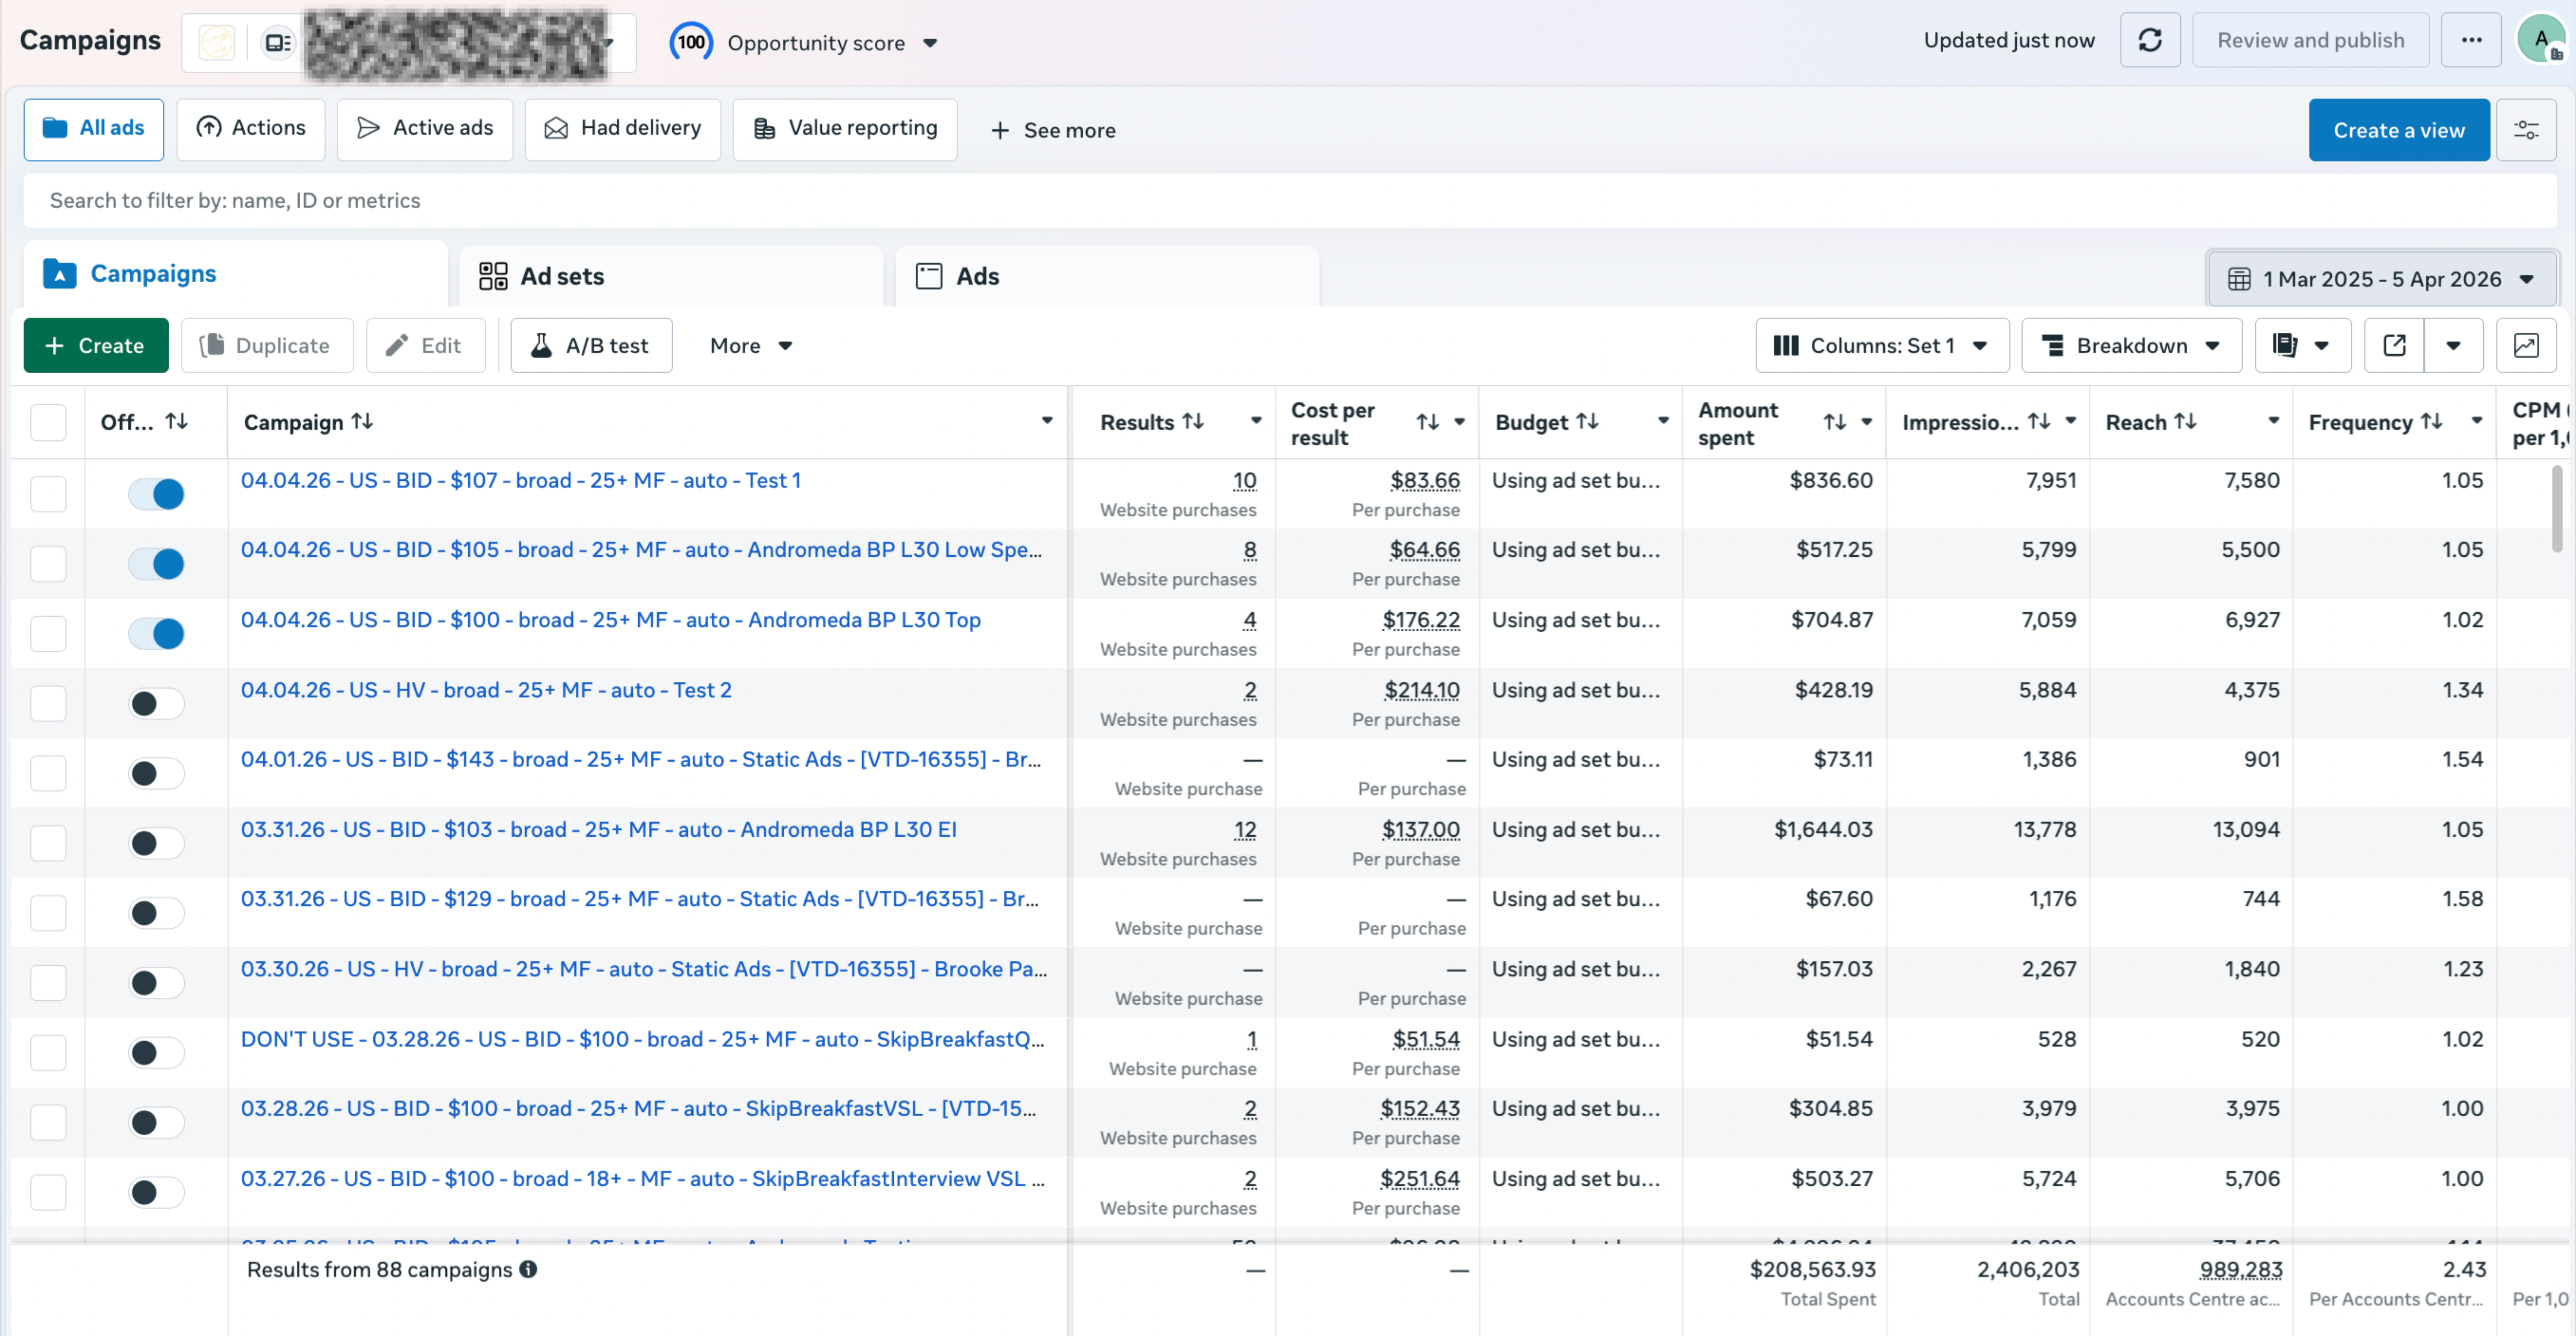The width and height of the screenshot is (2576, 1336).
Task: Turn on 03.31.26 $103 Andromeda BP L30 EI campaign
Action: click(x=156, y=843)
